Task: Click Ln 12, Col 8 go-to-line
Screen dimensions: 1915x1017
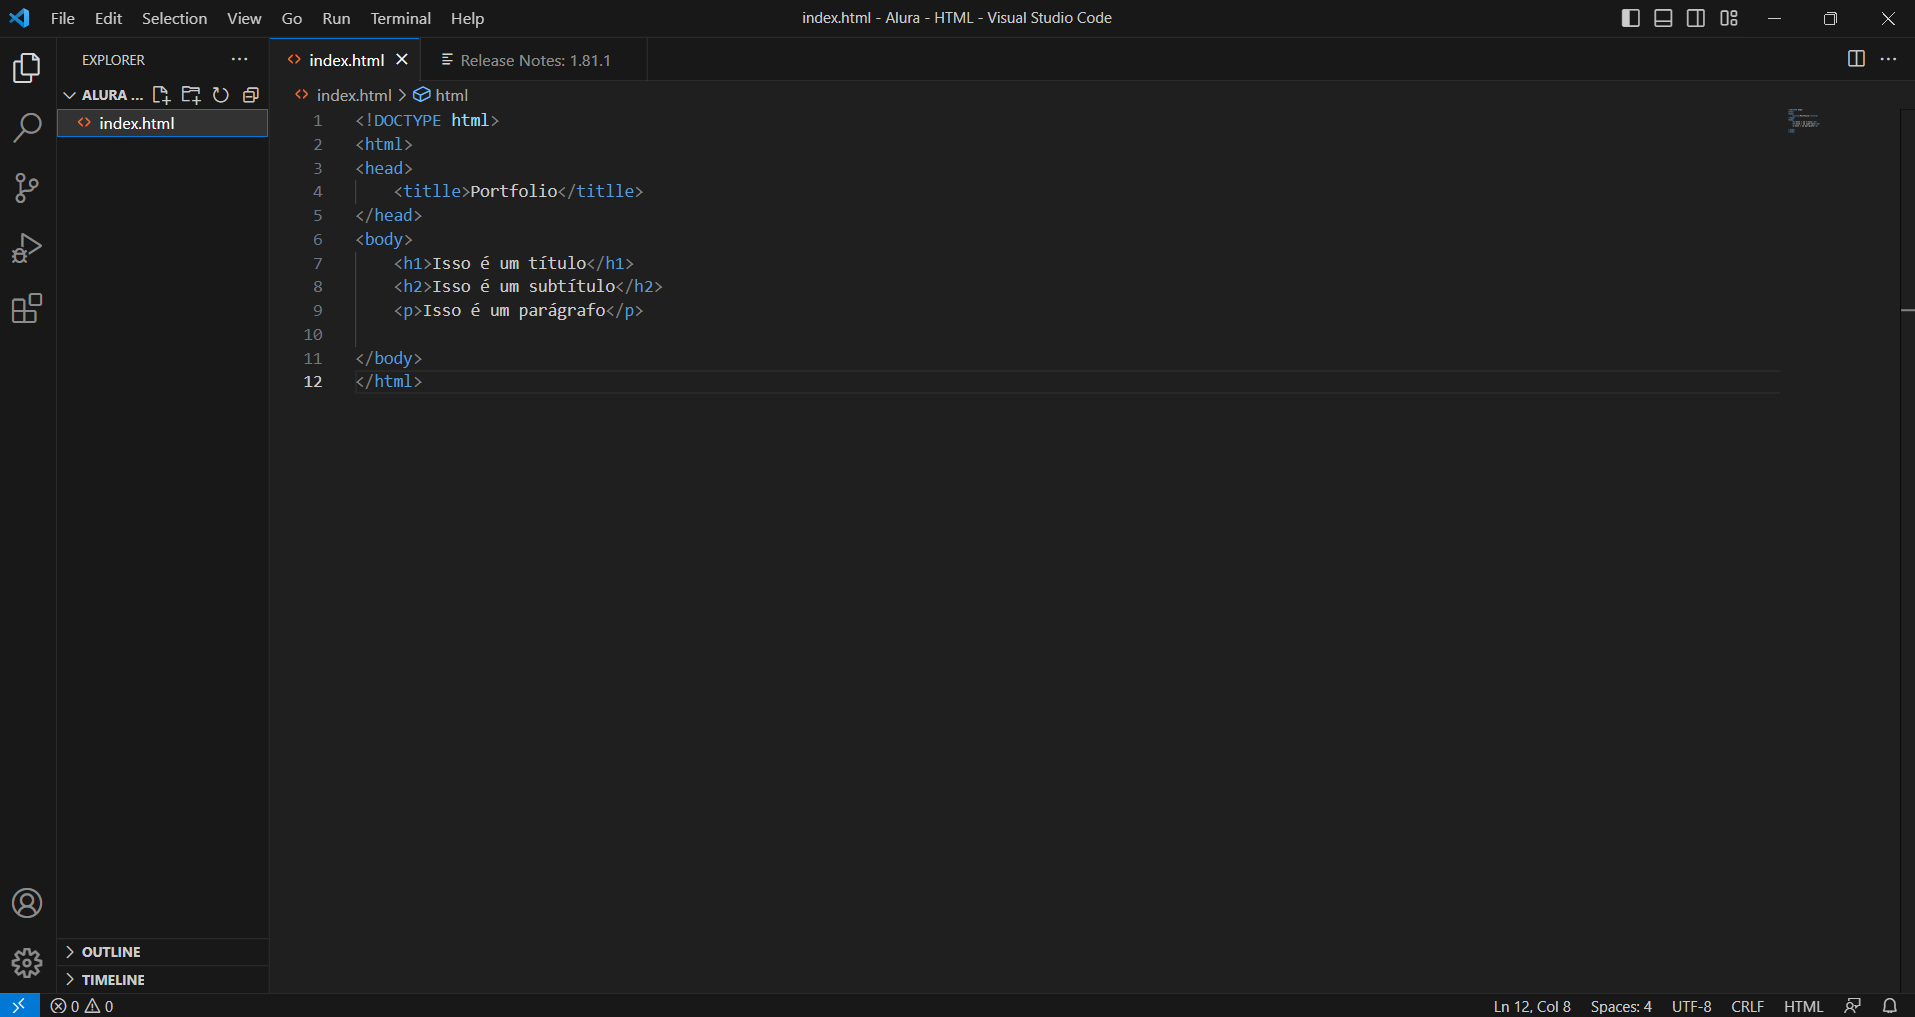Action: [x=1532, y=1006]
